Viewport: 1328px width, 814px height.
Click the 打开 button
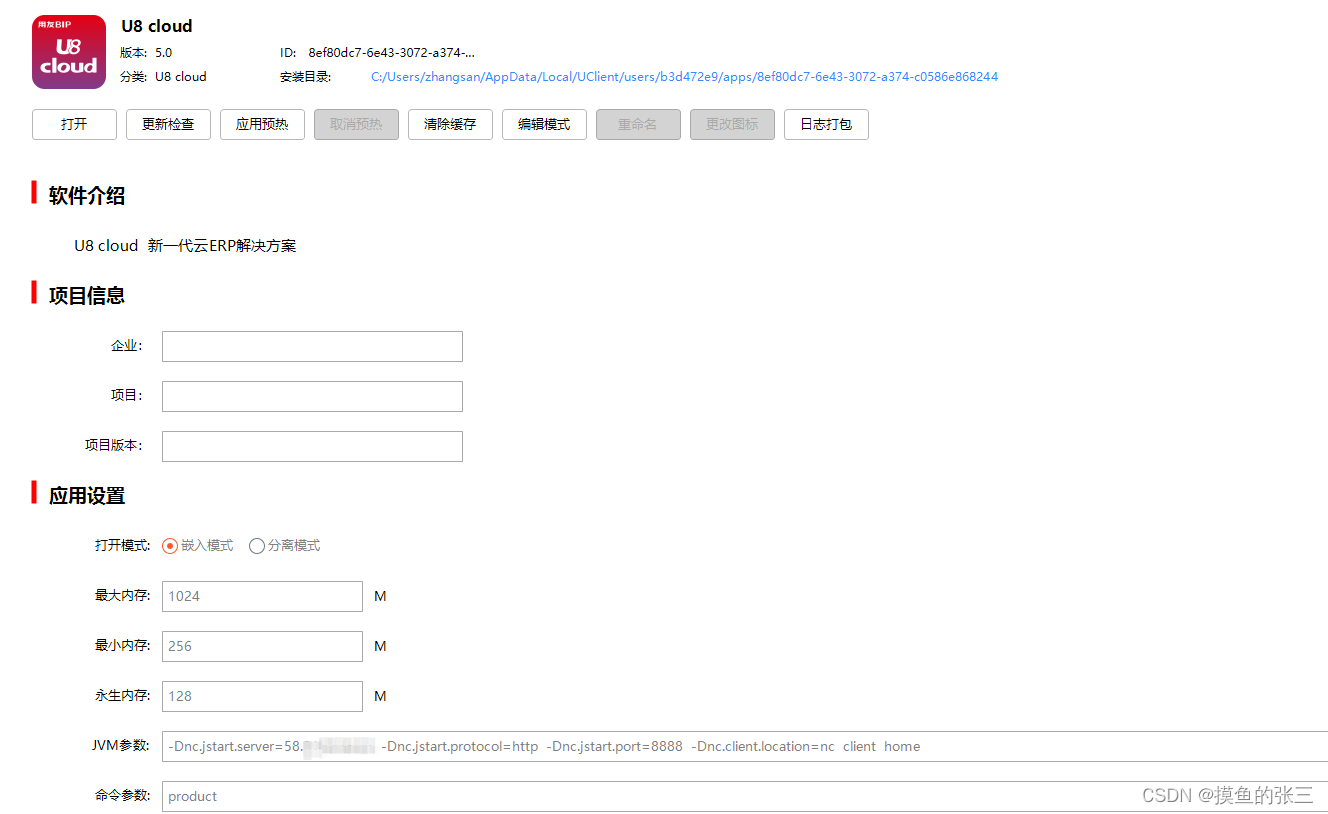[74, 125]
